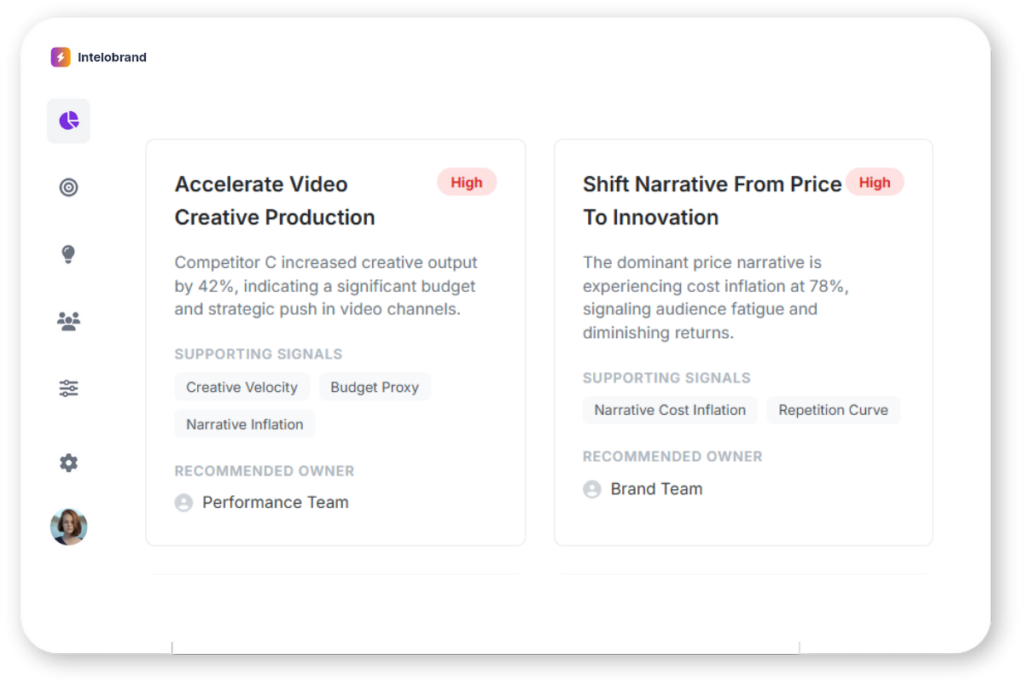
Task: Click the Intelobrand brand name text
Action: 112,57
